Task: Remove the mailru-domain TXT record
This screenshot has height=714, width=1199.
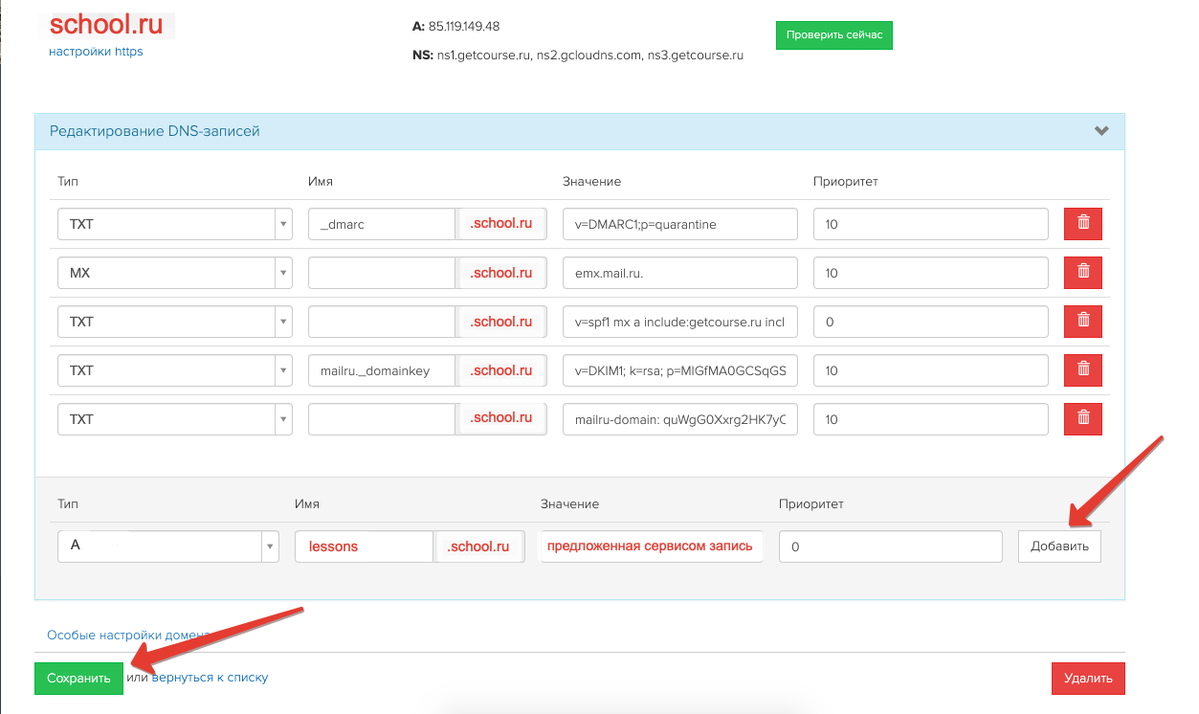Action: point(1082,419)
